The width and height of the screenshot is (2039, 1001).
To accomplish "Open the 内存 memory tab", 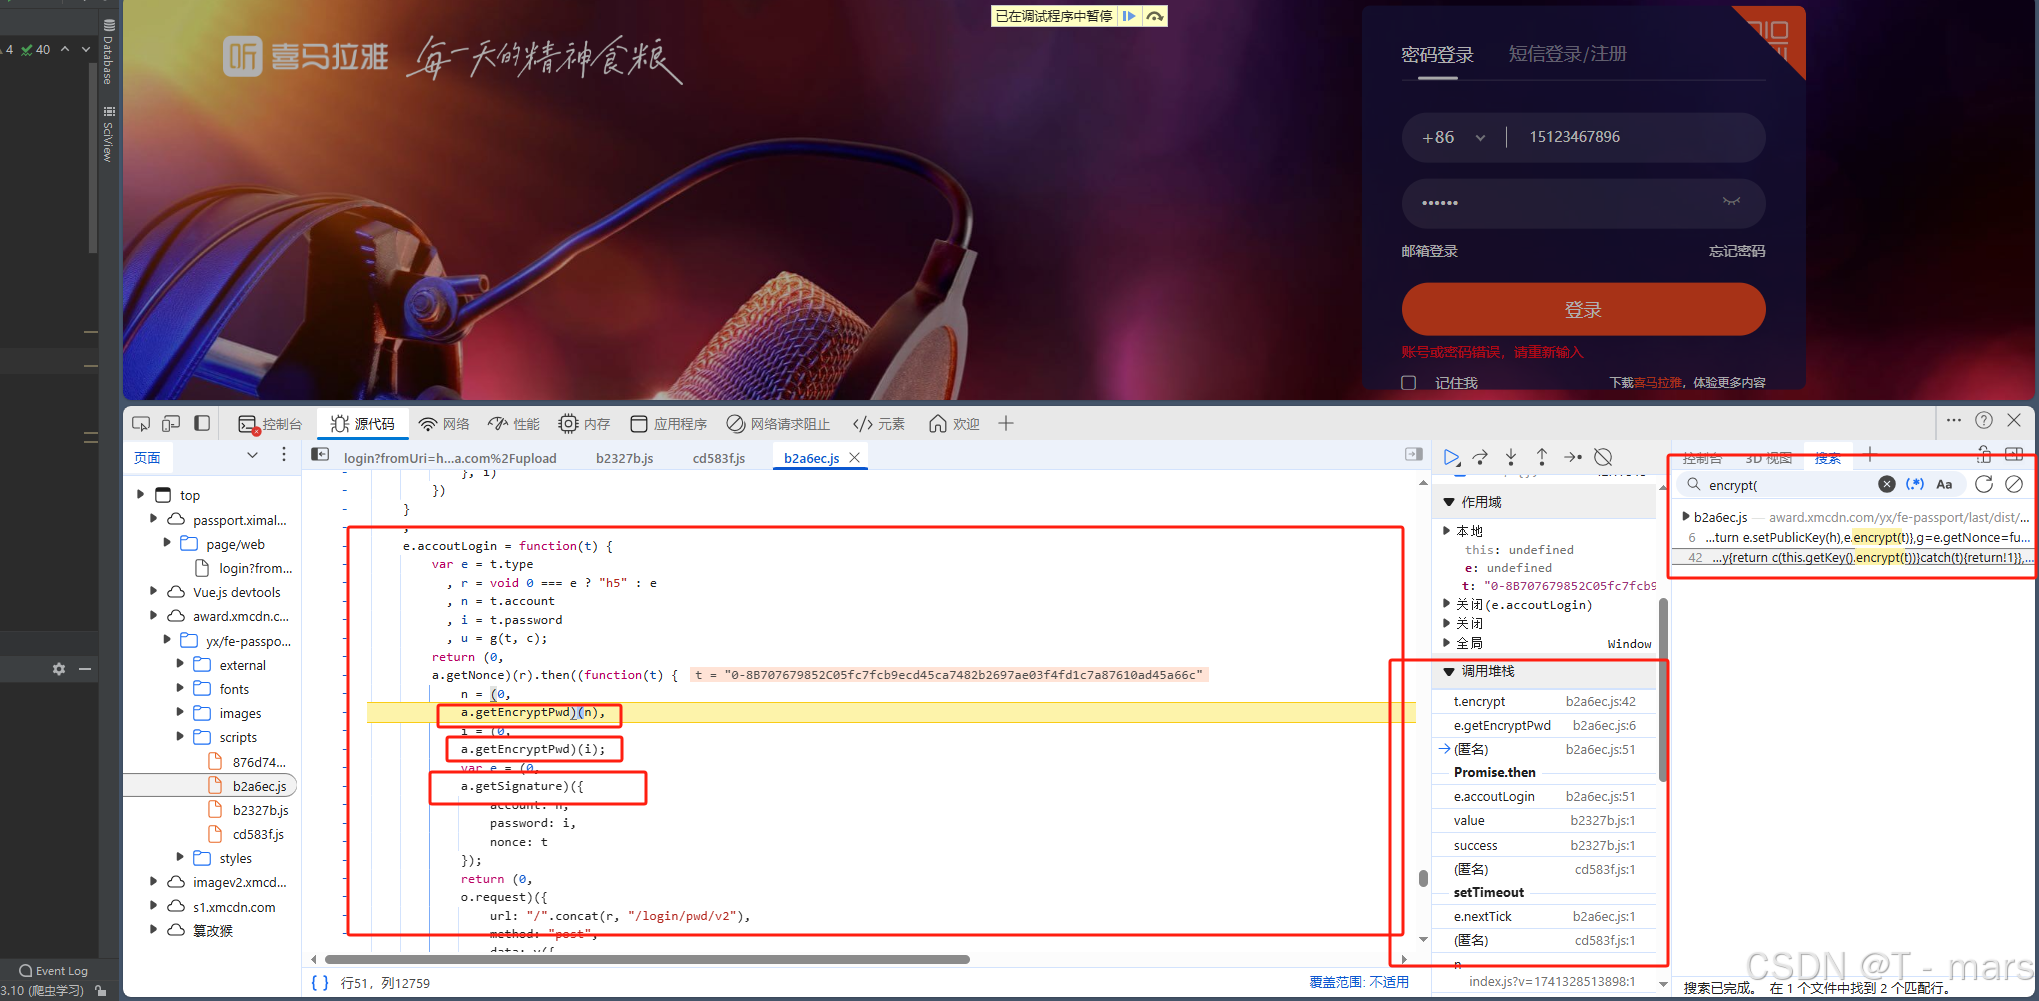I will point(584,424).
